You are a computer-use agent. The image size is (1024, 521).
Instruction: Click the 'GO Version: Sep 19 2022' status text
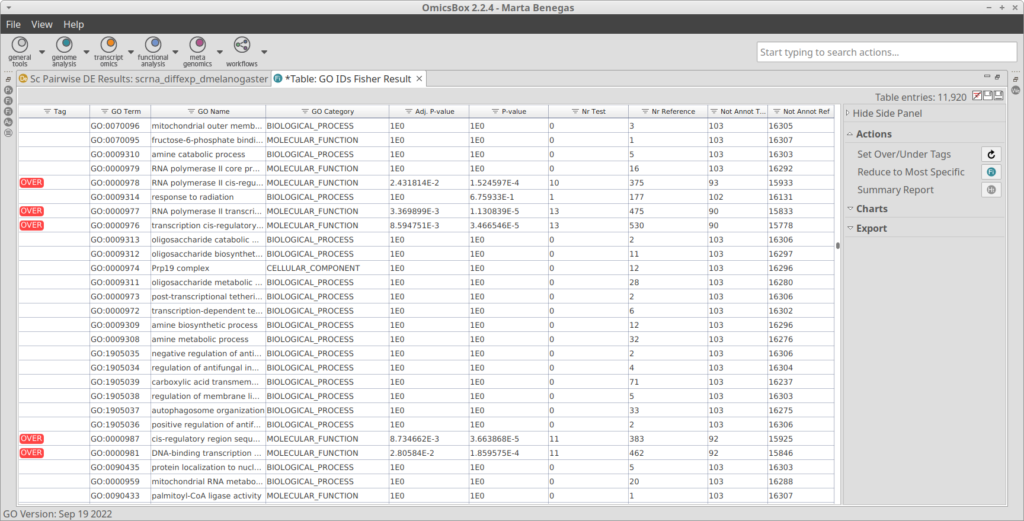point(57,513)
